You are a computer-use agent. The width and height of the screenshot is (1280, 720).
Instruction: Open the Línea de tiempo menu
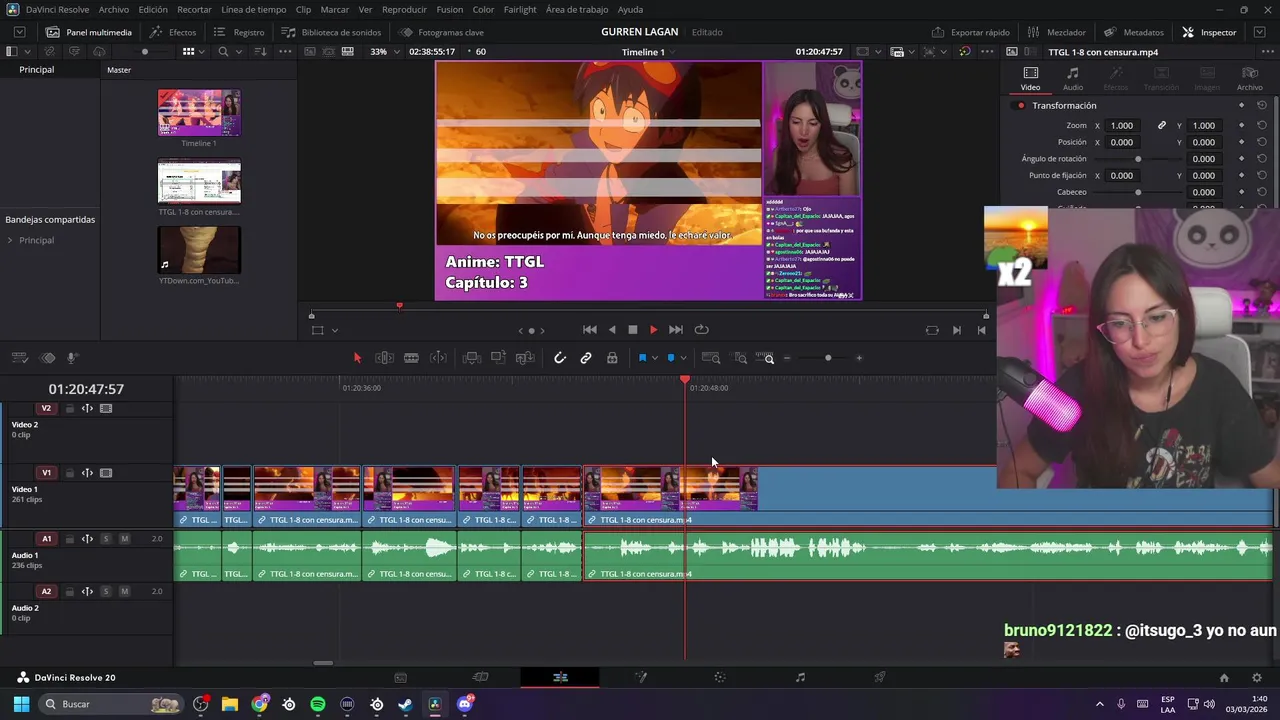click(254, 9)
